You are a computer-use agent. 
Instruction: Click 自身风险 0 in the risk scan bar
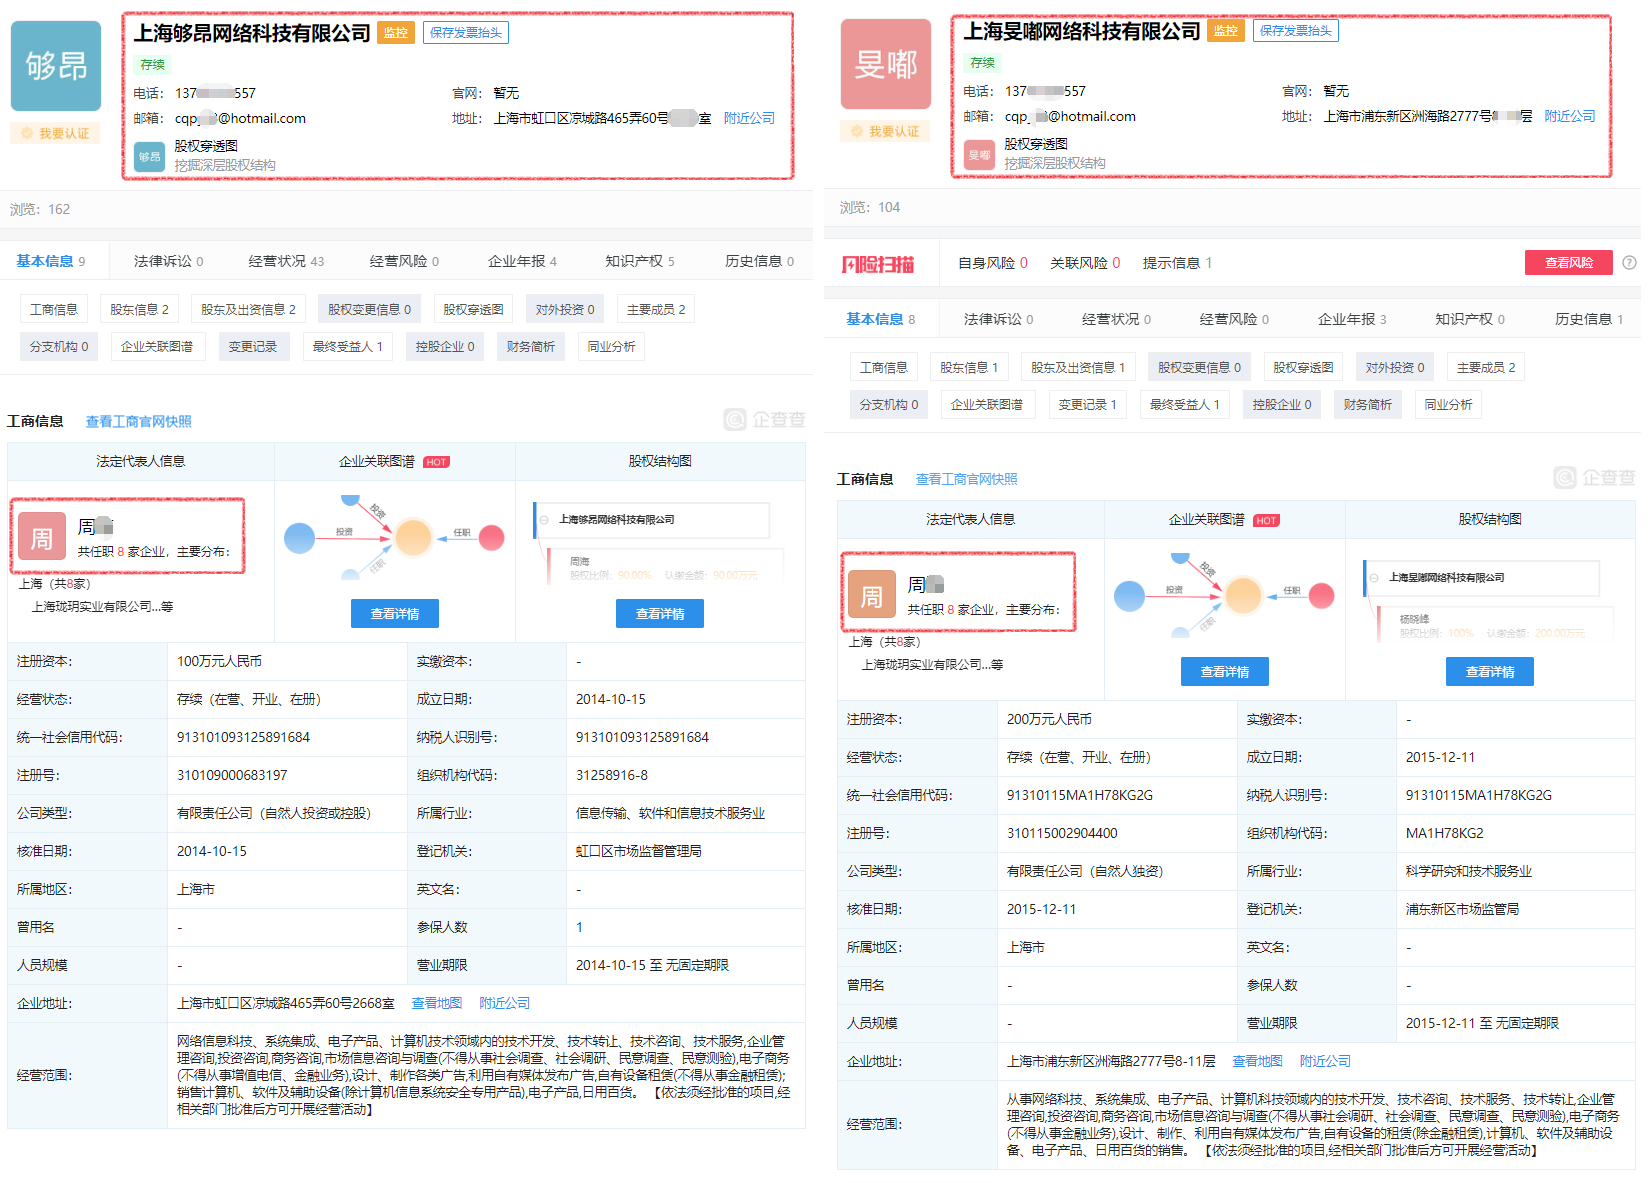coord(993,263)
